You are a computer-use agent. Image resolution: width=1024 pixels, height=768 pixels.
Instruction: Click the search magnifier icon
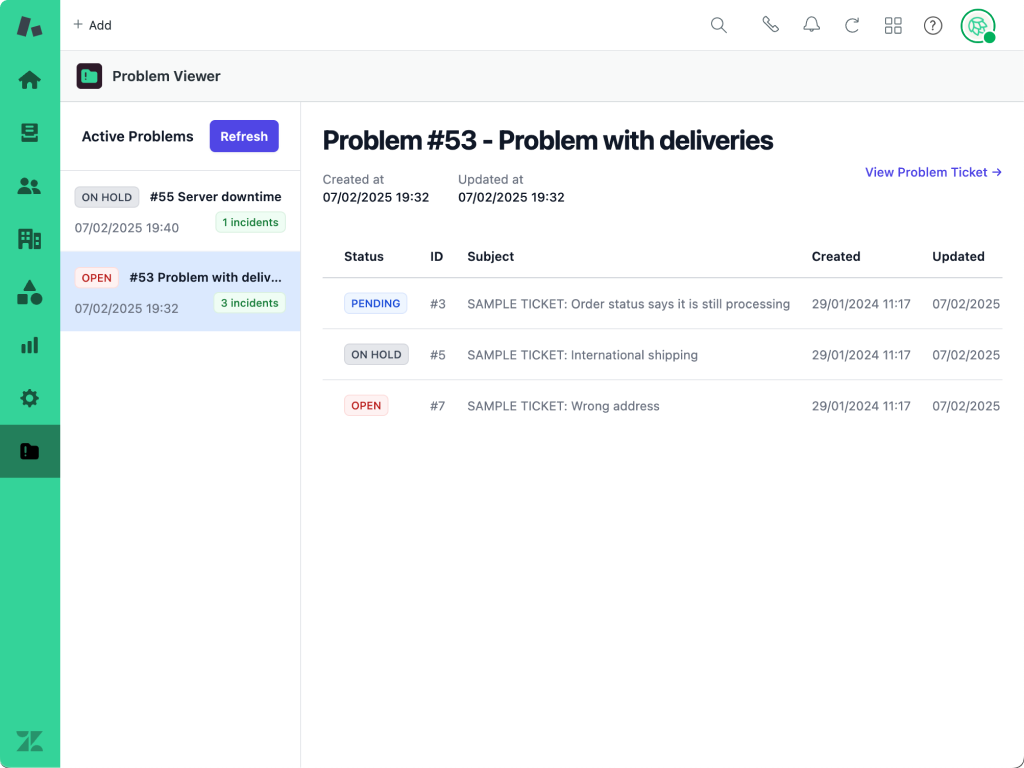[x=718, y=25]
